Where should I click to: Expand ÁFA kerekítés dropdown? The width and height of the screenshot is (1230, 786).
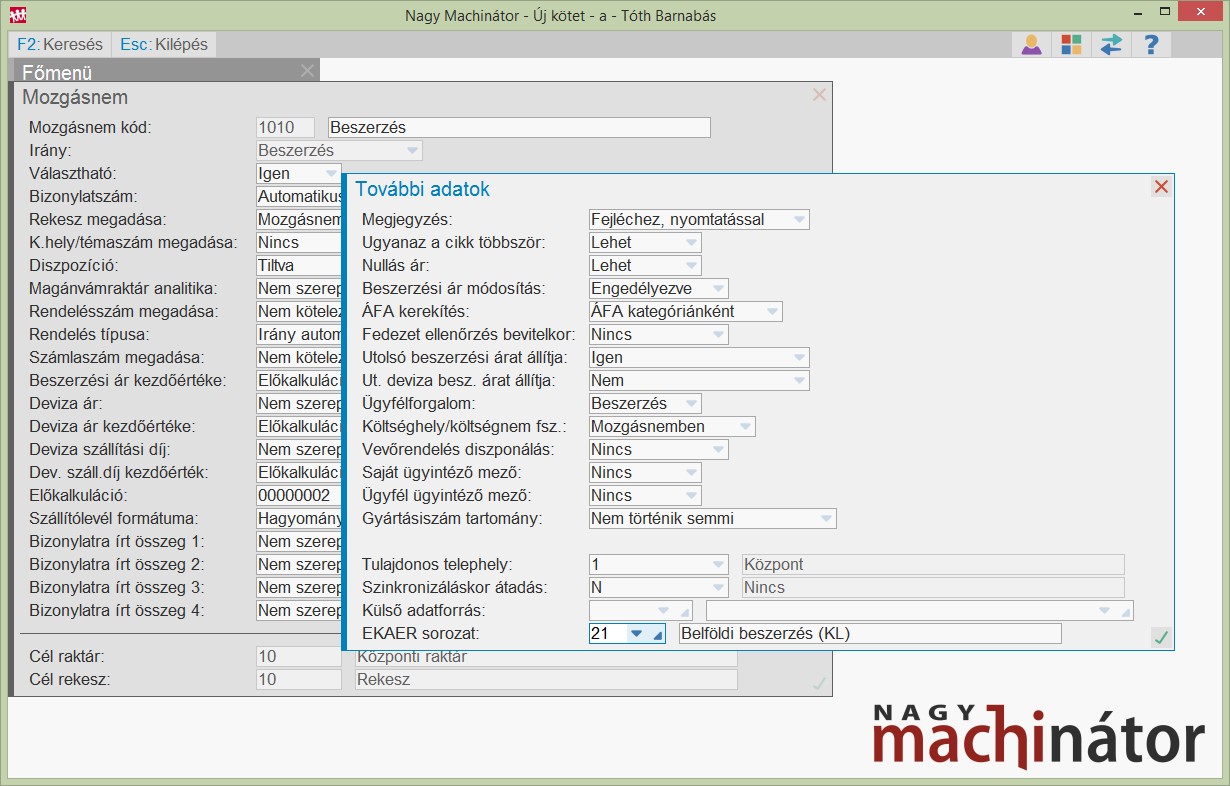(772, 312)
